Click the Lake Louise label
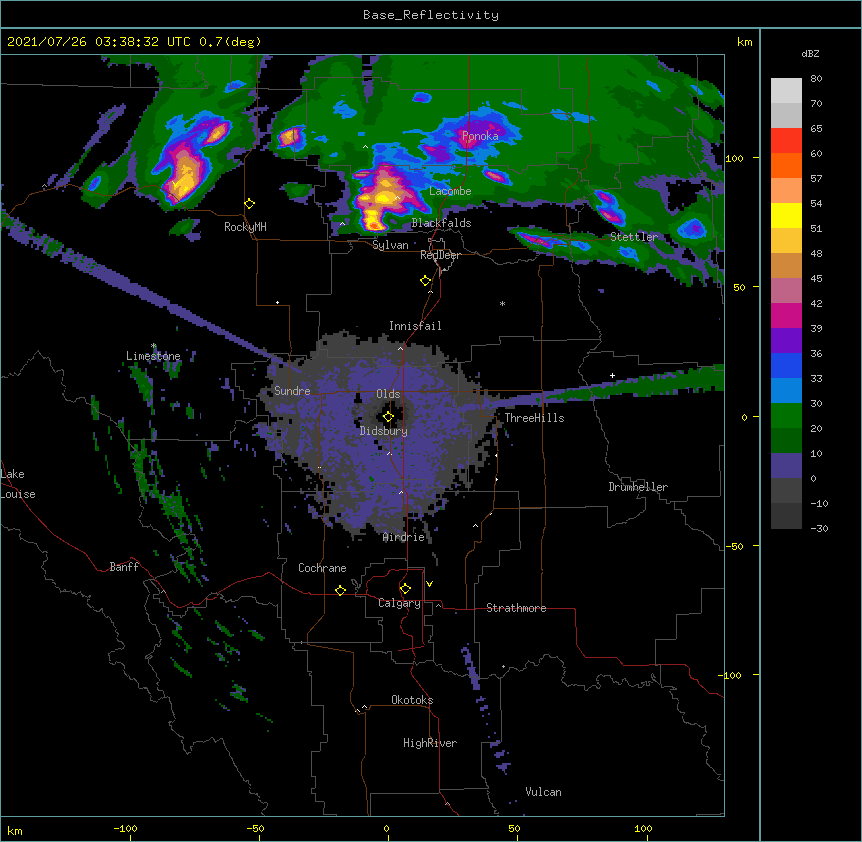This screenshot has width=862, height=842. [x=17, y=484]
